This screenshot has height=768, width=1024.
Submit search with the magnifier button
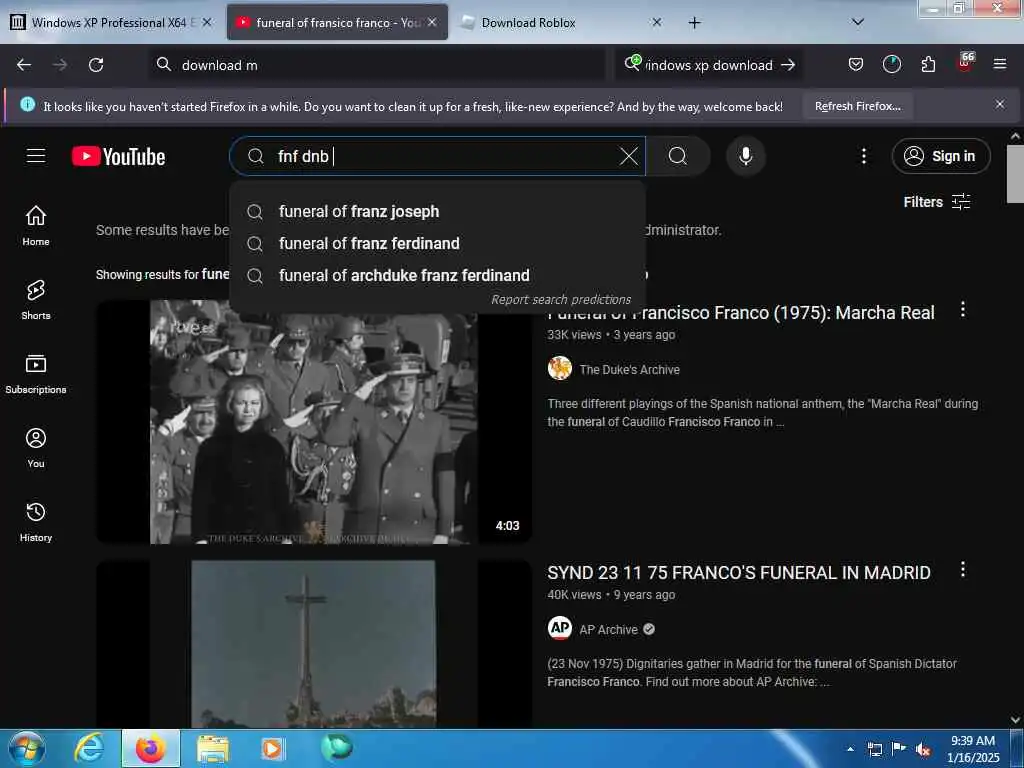tap(678, 156)
